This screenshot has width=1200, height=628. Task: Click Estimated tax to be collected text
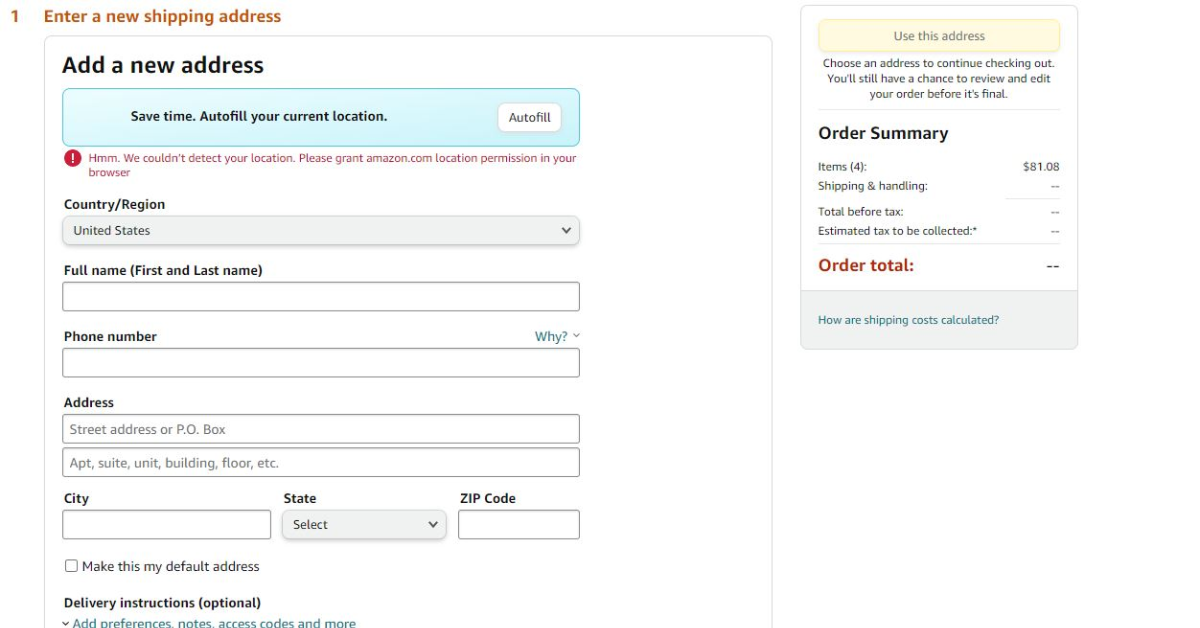[897, 231]
